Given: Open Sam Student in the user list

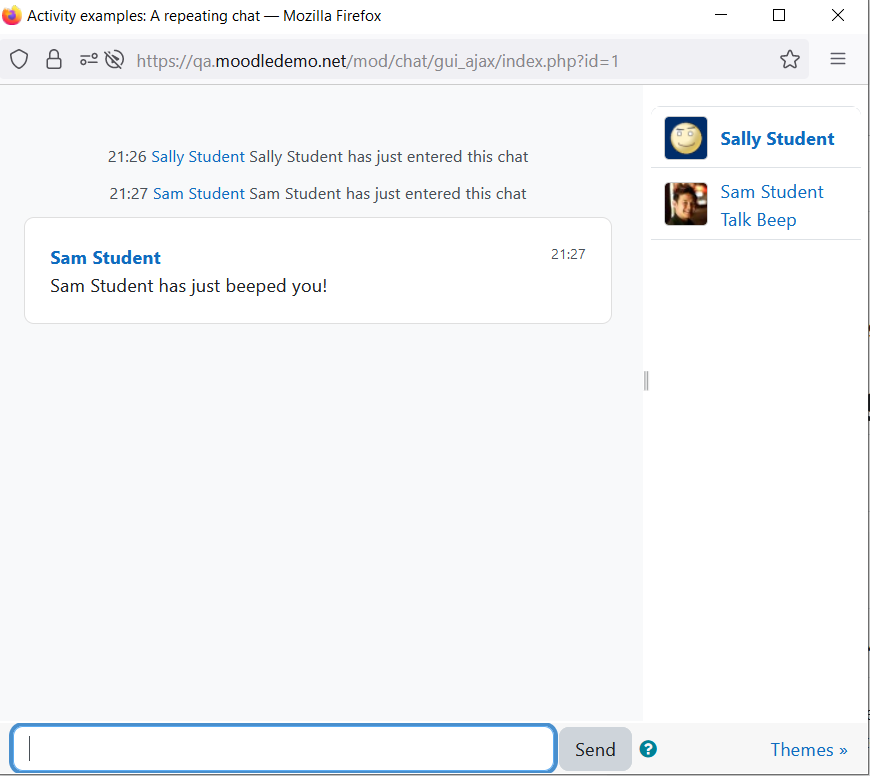Looking at the screenshot, I should 772,191.
